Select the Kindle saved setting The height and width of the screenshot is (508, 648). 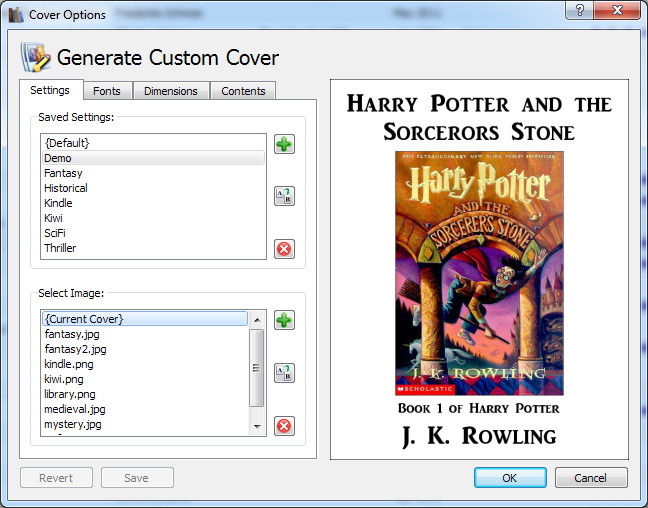point(153,203)
